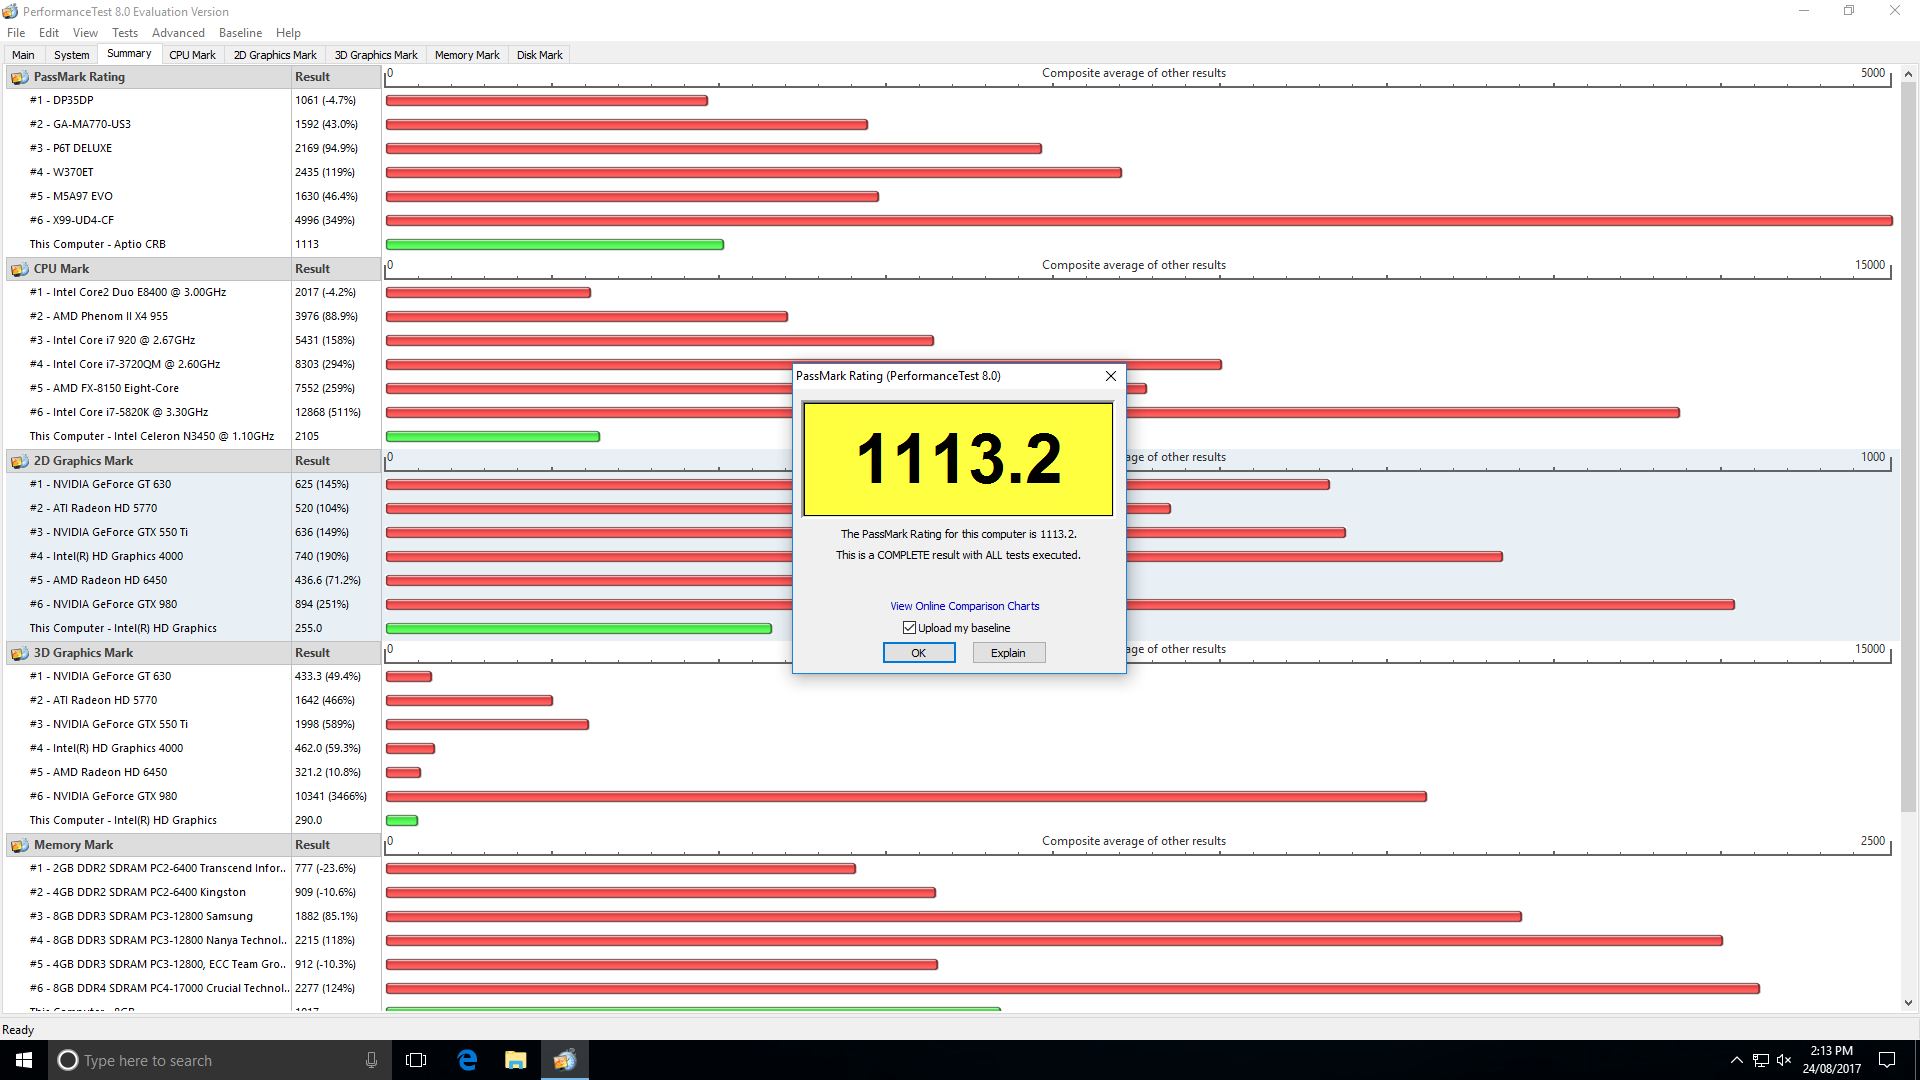1920x1080 pixels.
Task: Switch to the Main tab
Action: (x=23, y=55)
